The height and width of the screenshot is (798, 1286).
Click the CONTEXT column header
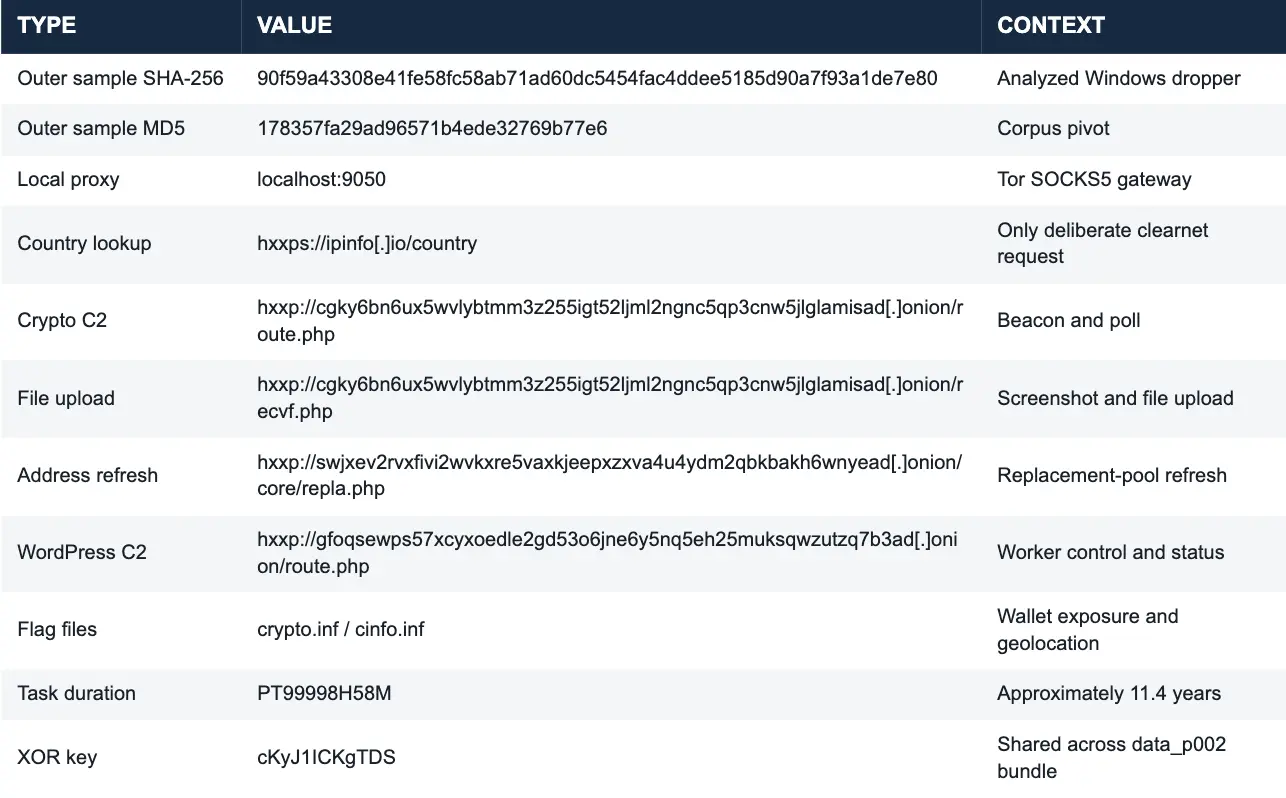pos(1051,26)
